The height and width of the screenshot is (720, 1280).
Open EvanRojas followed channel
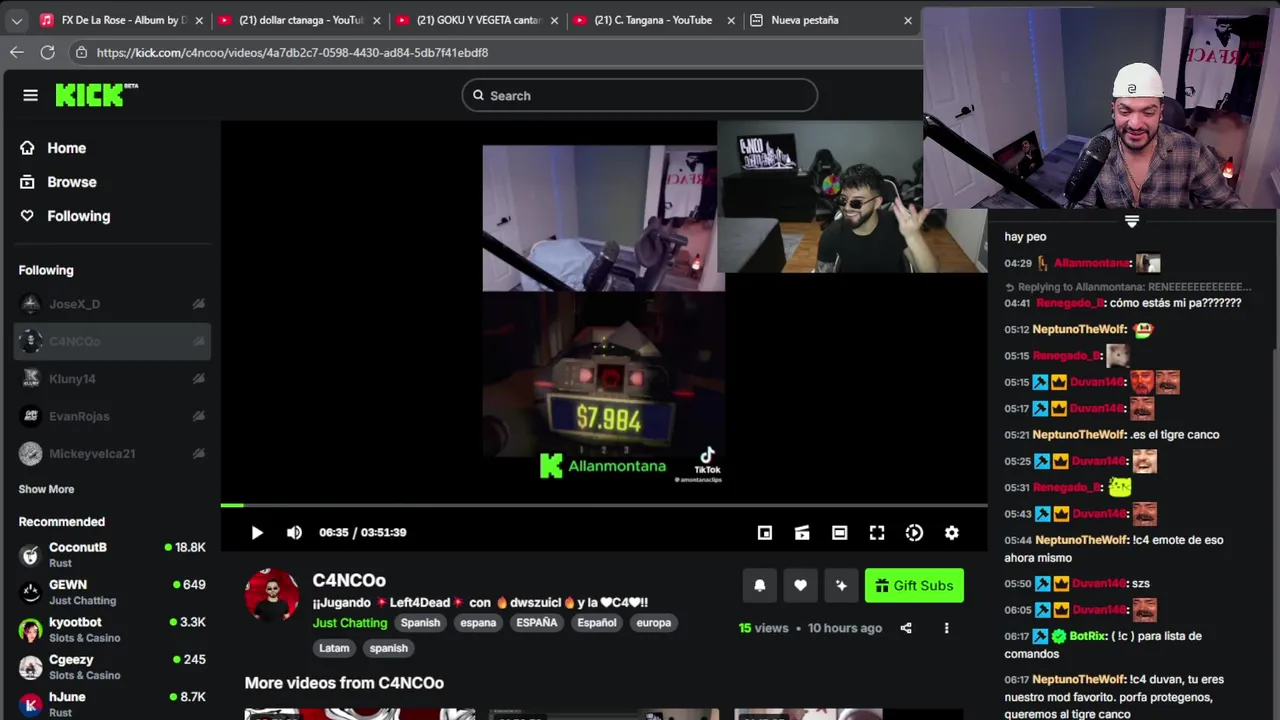[112, 416]
